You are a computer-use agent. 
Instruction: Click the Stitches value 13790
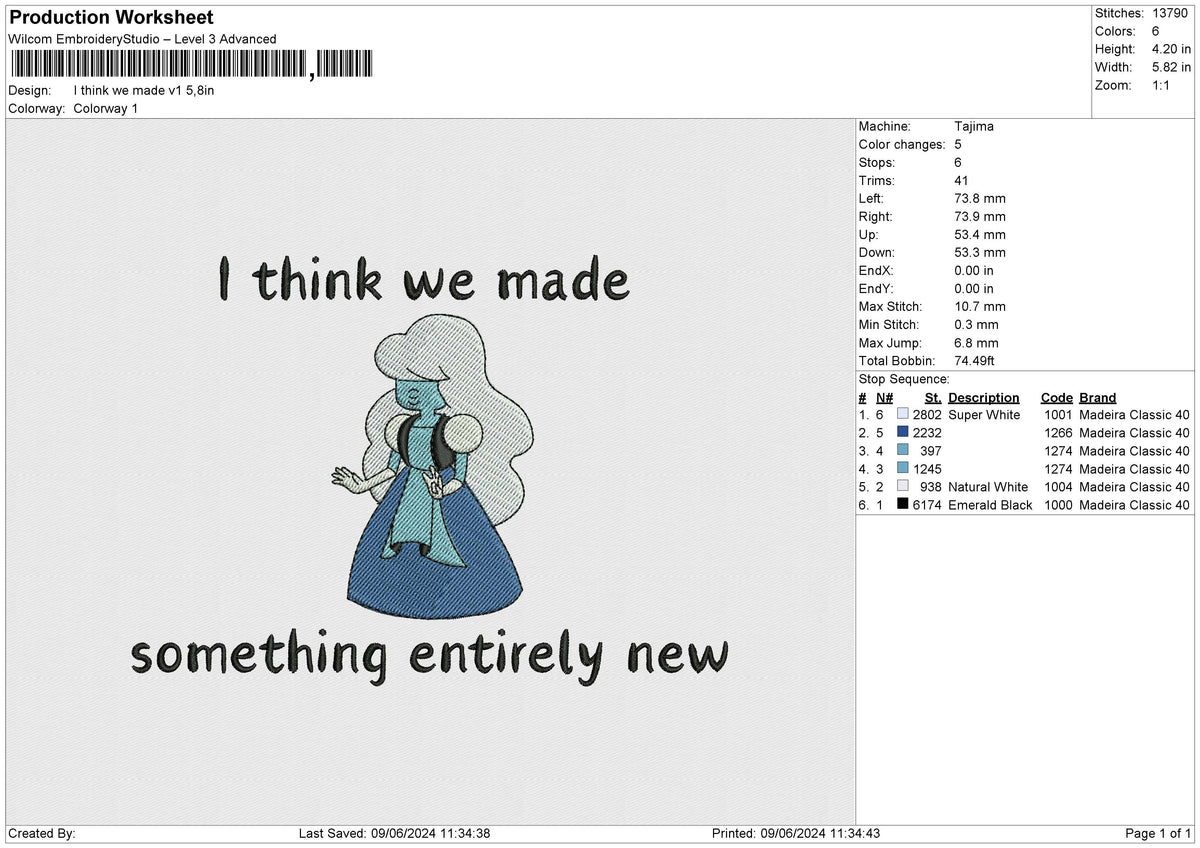(1171, 13)
